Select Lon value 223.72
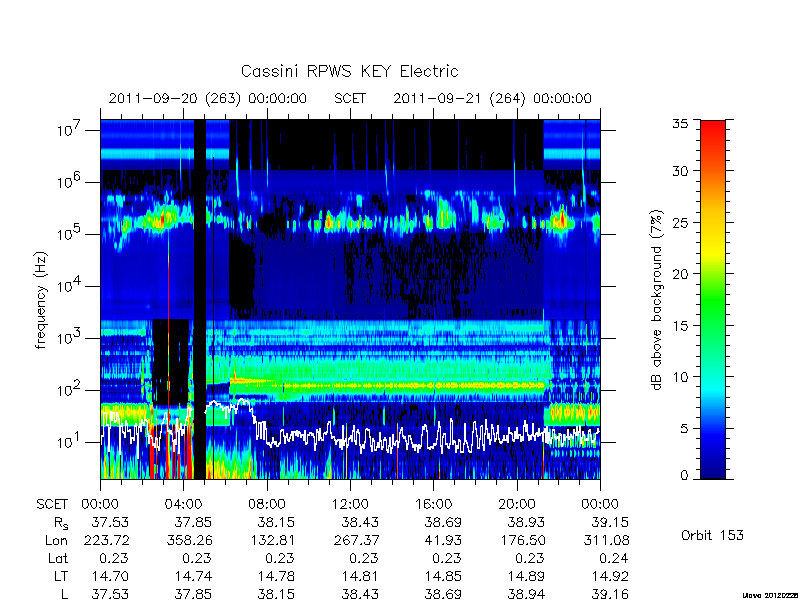The image size is (800, 600). coord(108,540)
